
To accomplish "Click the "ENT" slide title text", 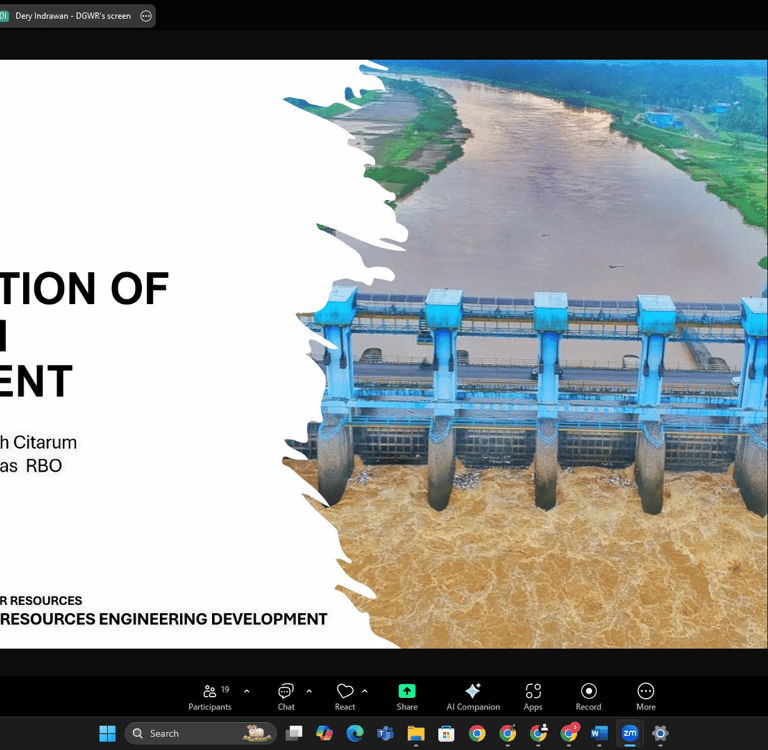I will coord(36,381).
